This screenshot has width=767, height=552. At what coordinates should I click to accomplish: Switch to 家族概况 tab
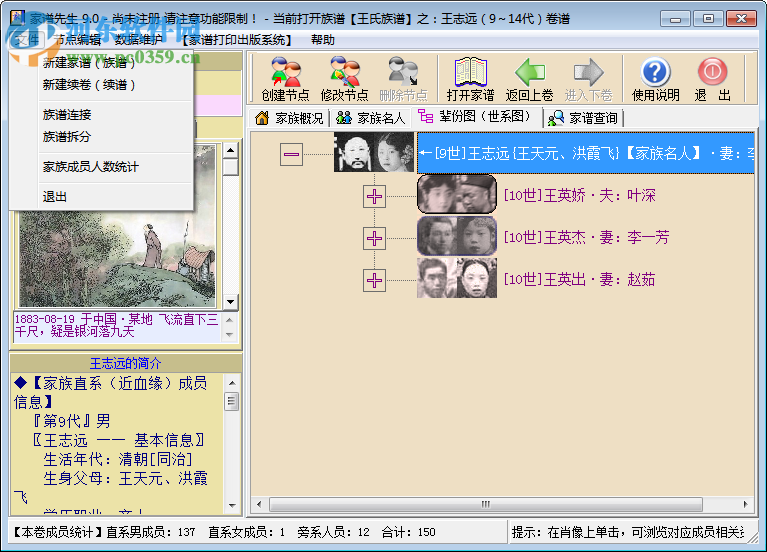click(x=289, y=118)
